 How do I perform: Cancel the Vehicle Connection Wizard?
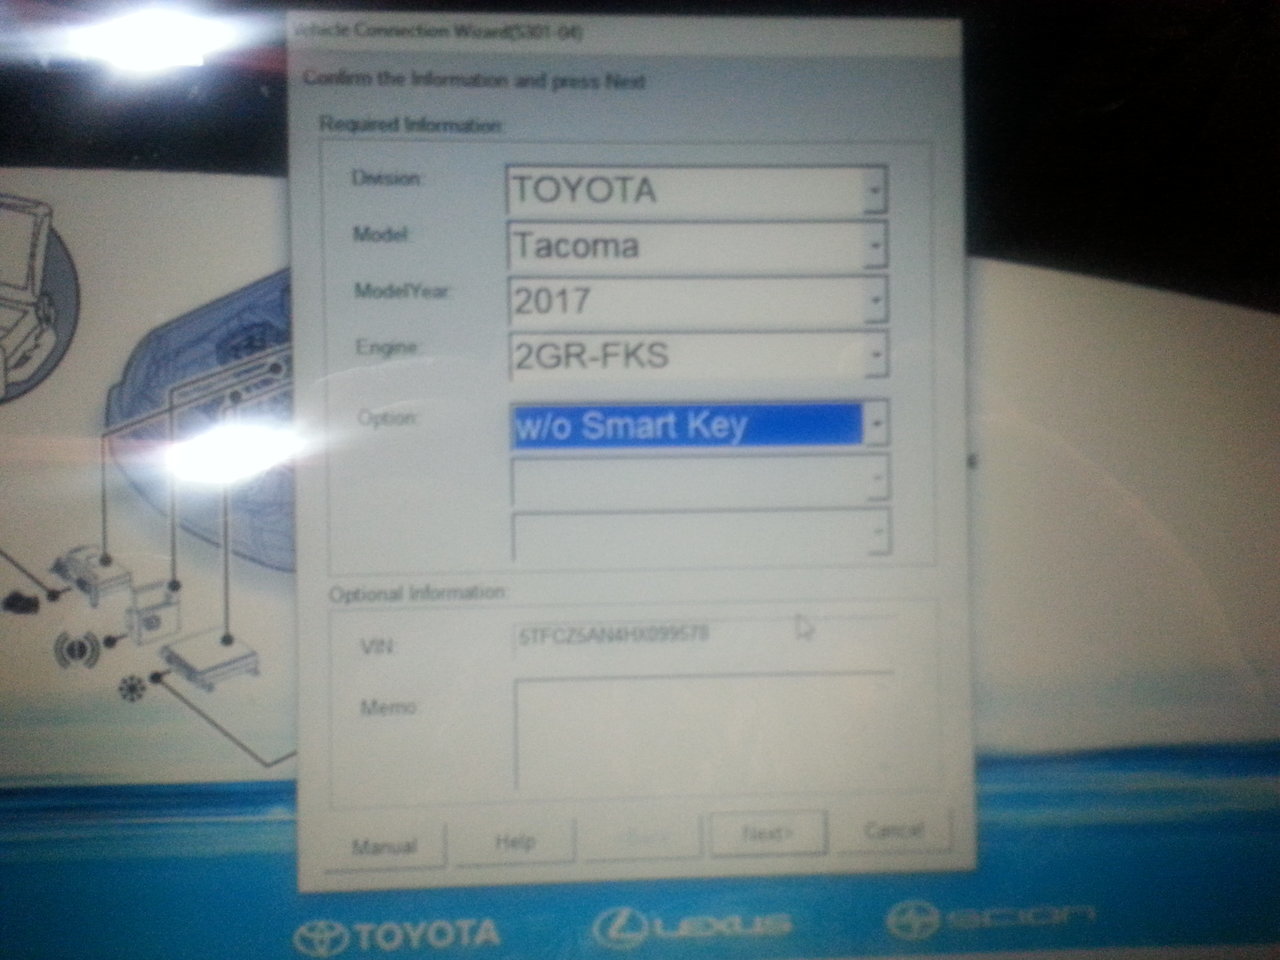pyautogui.click(x=893, y=829)
